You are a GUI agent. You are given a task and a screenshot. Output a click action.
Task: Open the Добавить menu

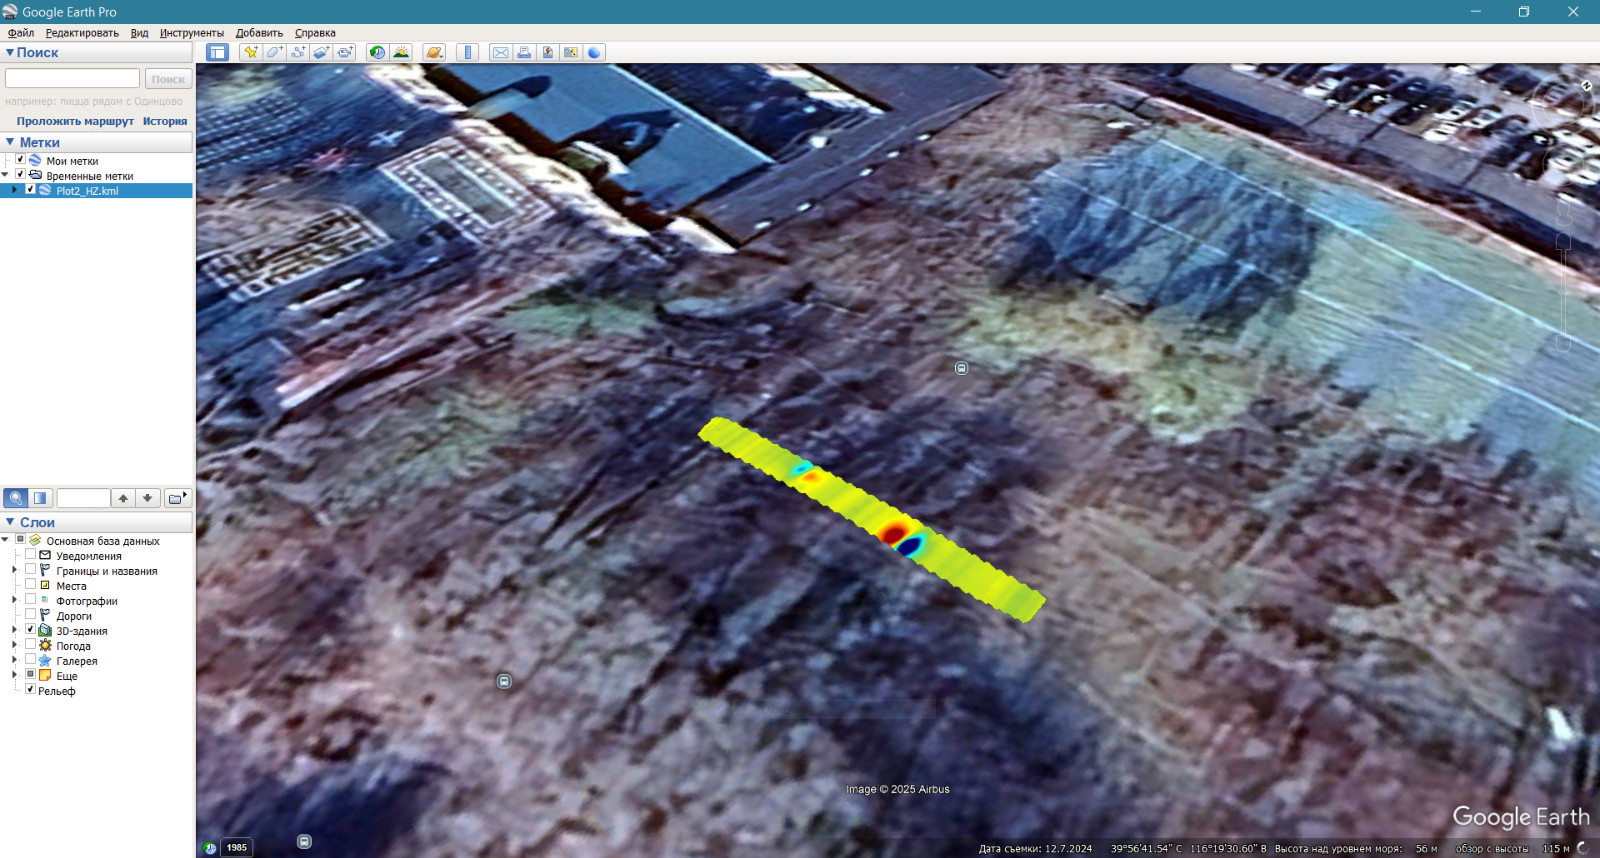click(x=259, y=33)
